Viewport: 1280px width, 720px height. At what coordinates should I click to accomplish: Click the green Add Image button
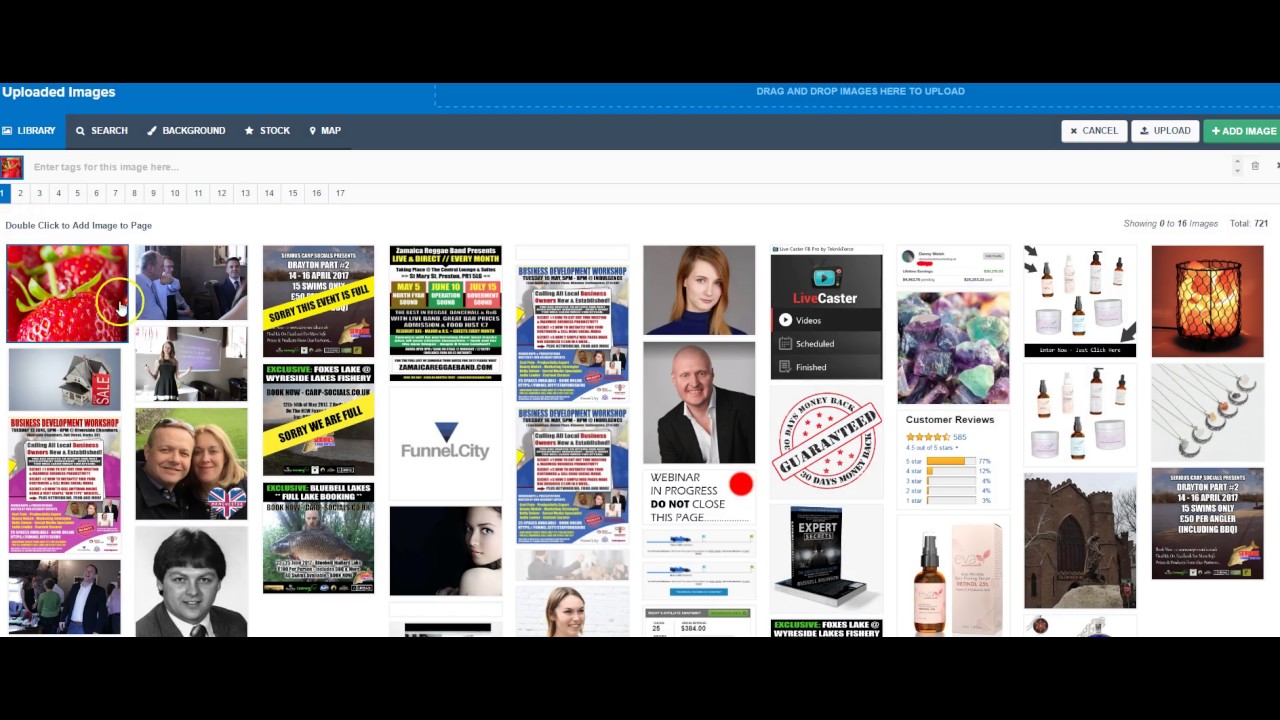coord(1243,131)
